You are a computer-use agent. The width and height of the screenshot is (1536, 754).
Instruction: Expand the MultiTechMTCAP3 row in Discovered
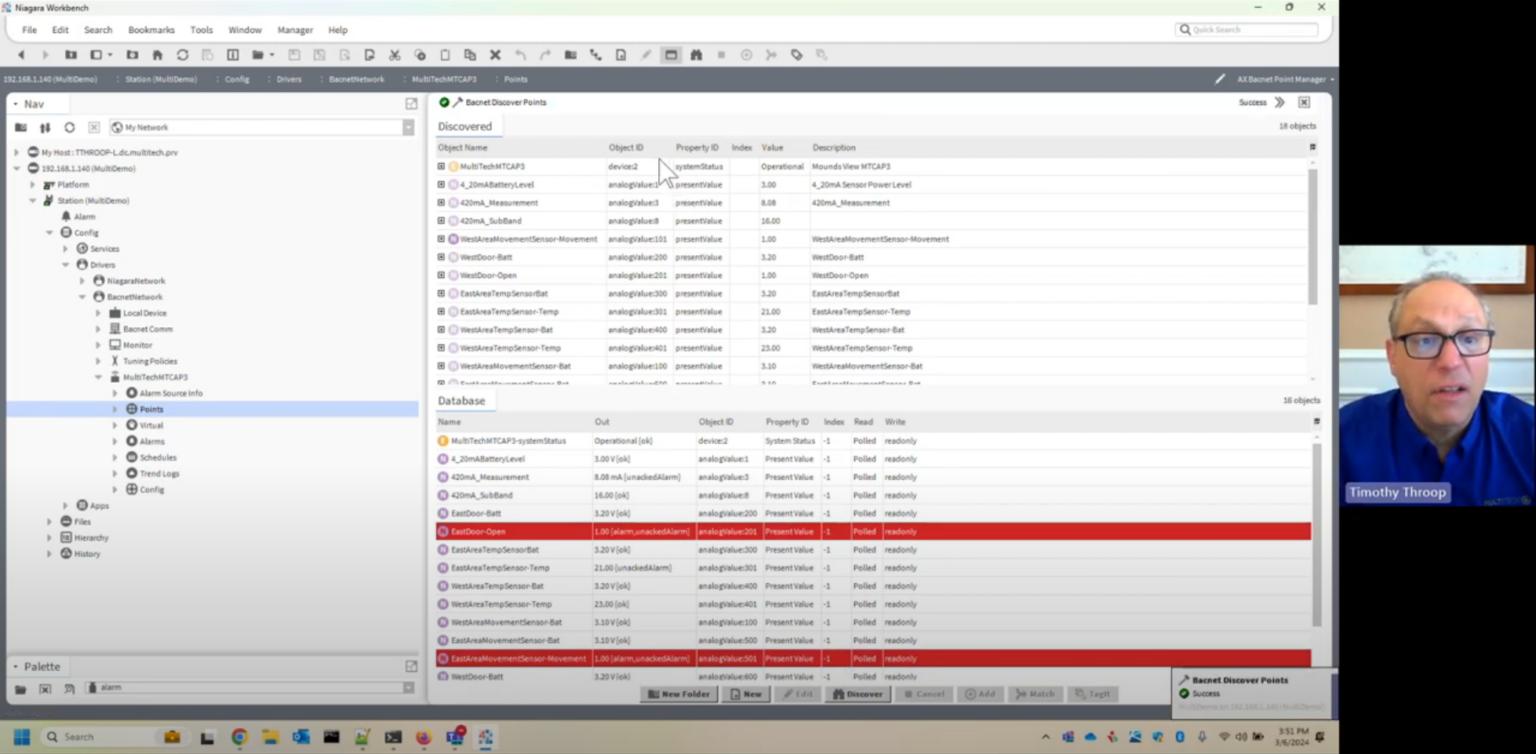pyautogui.click(x=441, y=166)
